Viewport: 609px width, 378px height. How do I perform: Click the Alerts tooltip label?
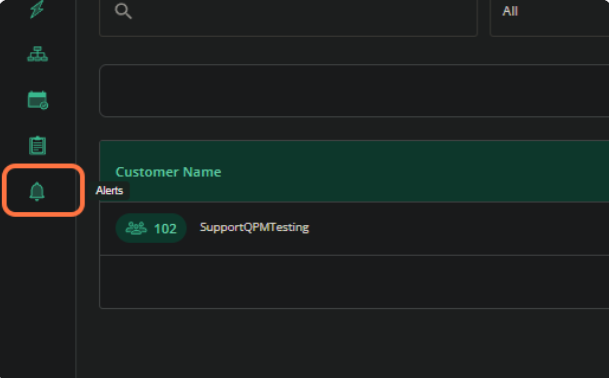coord(109,190)
